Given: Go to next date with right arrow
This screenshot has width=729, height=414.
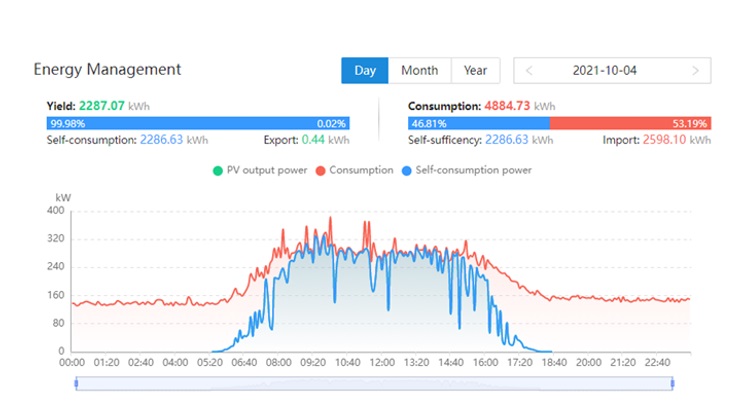Looking at the screenshot, I should pyautogui.click(x=696, y=71).
